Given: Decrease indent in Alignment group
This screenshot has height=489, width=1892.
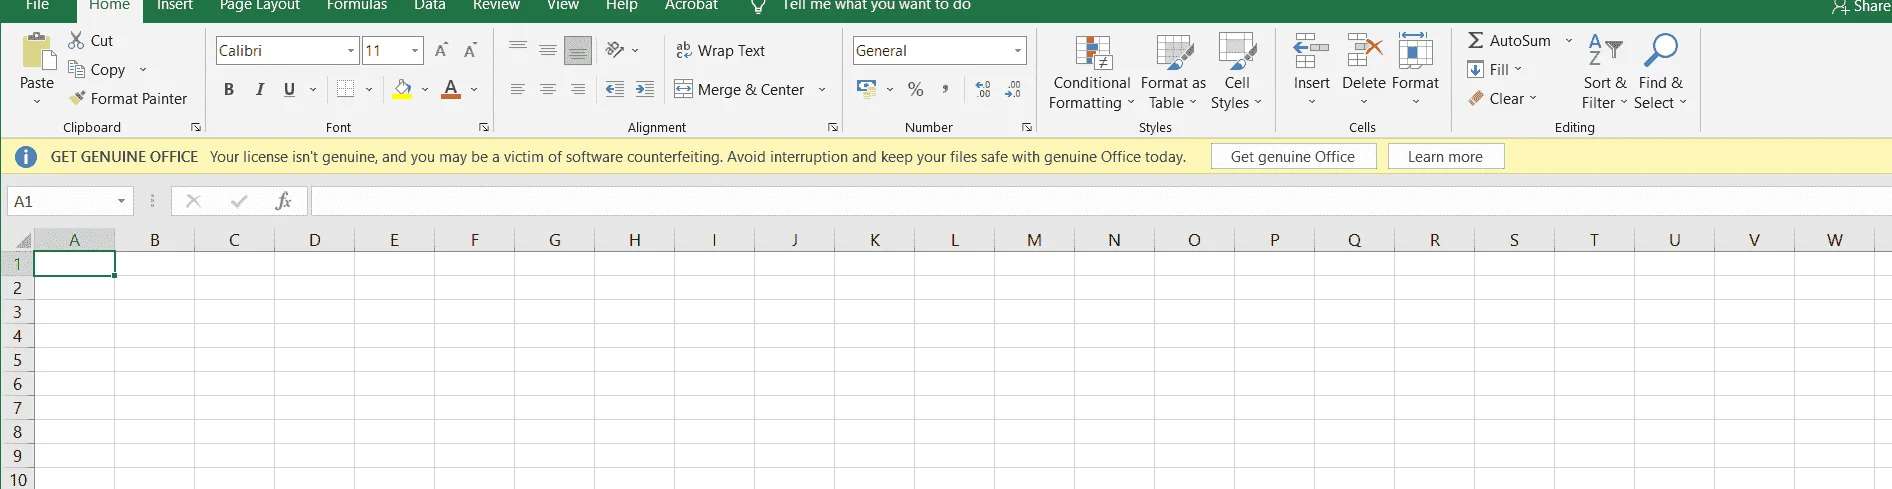Looking at the screenshot, I should click(615, 89).
